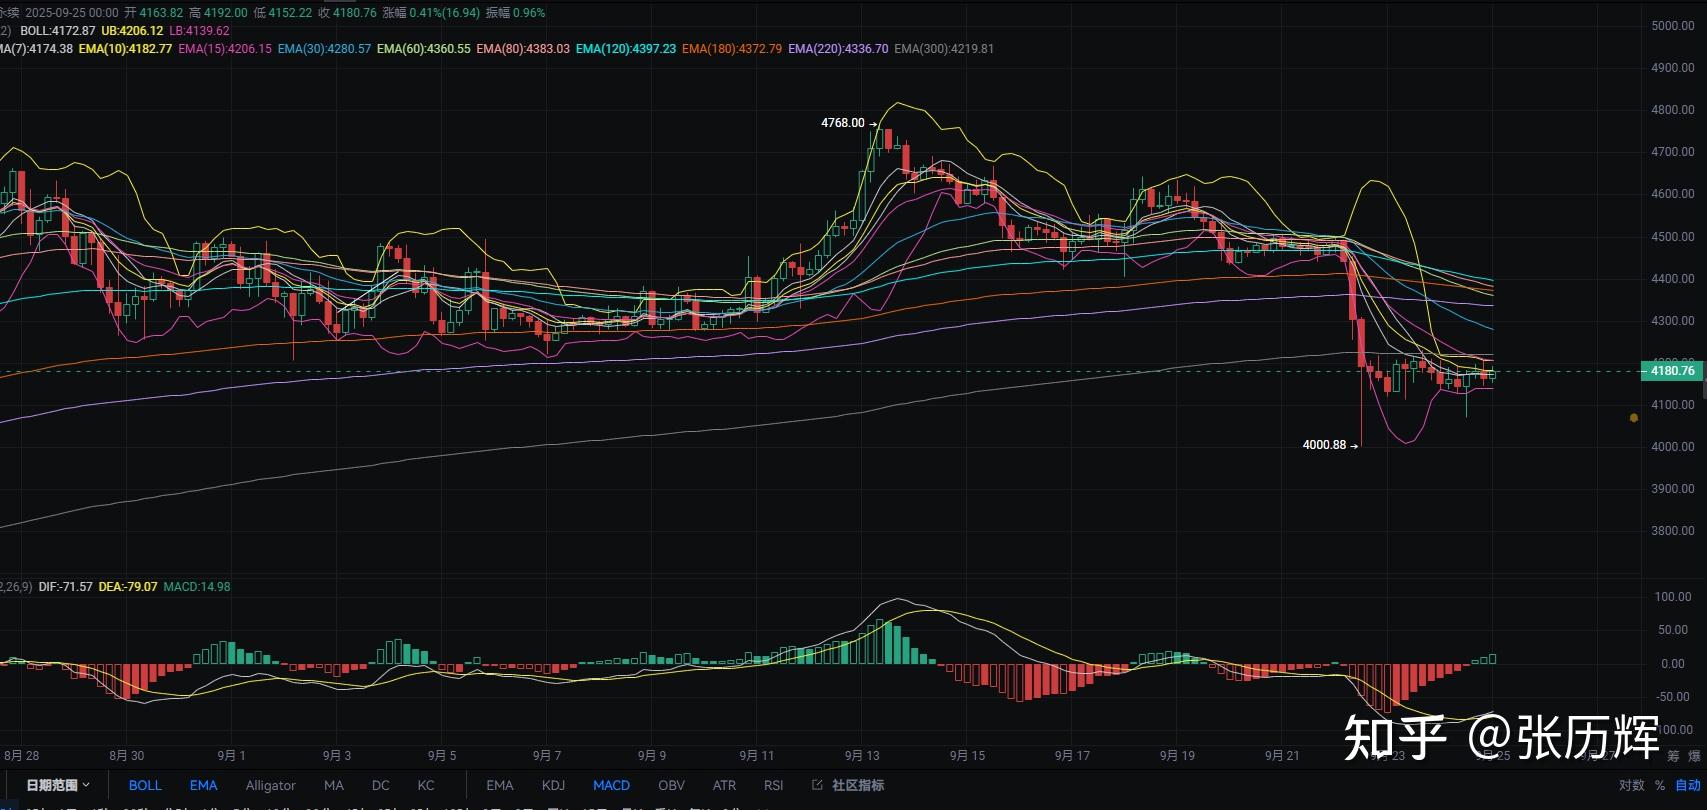Viewport: 1707px width, 810px height.
Task: Click the BOLL legend value at top
Action: (58, 31)
